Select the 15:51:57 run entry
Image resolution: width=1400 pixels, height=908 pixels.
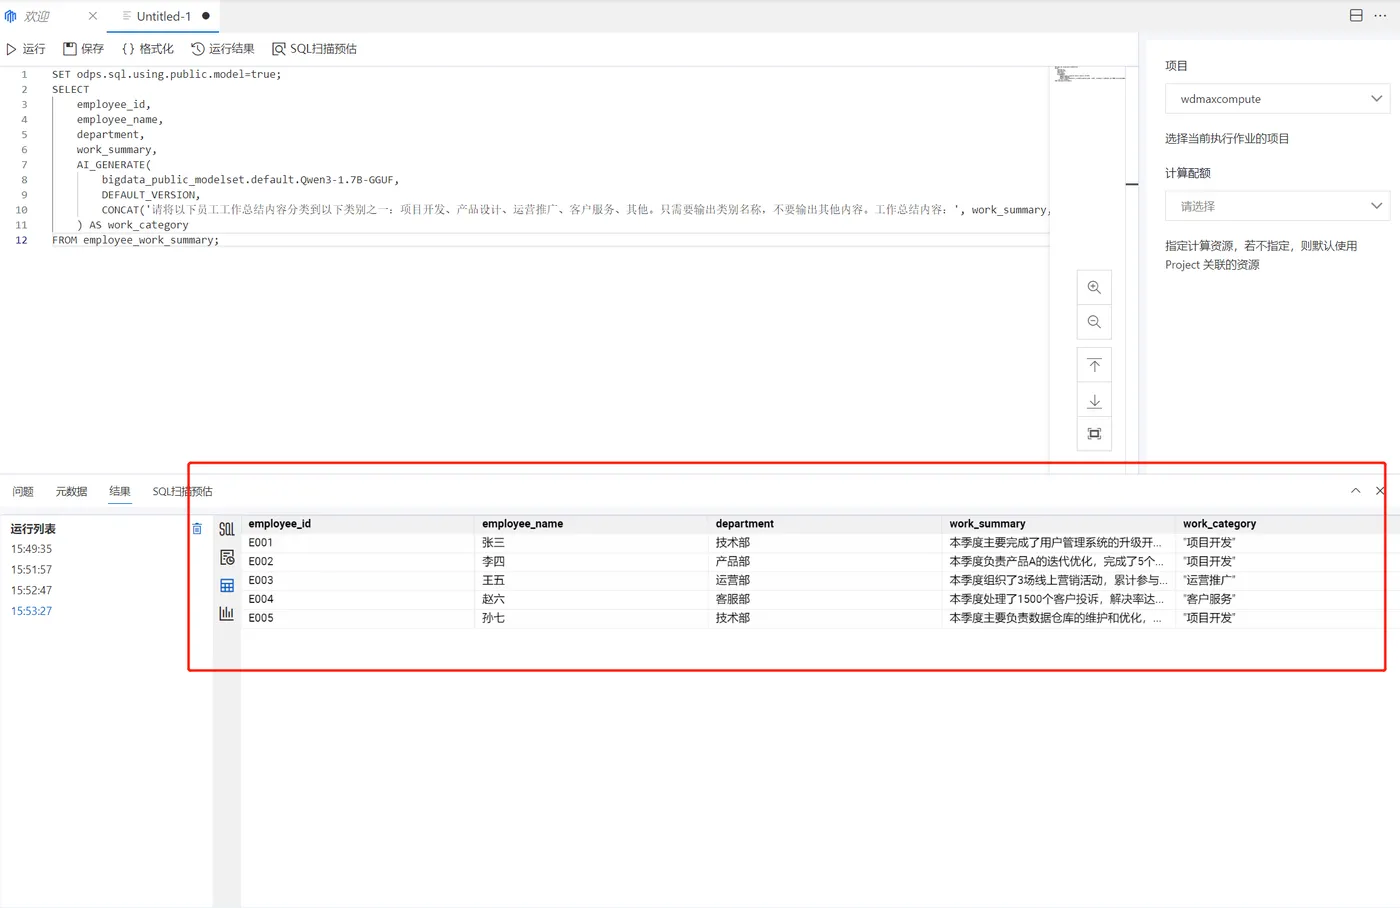(31, 570)
